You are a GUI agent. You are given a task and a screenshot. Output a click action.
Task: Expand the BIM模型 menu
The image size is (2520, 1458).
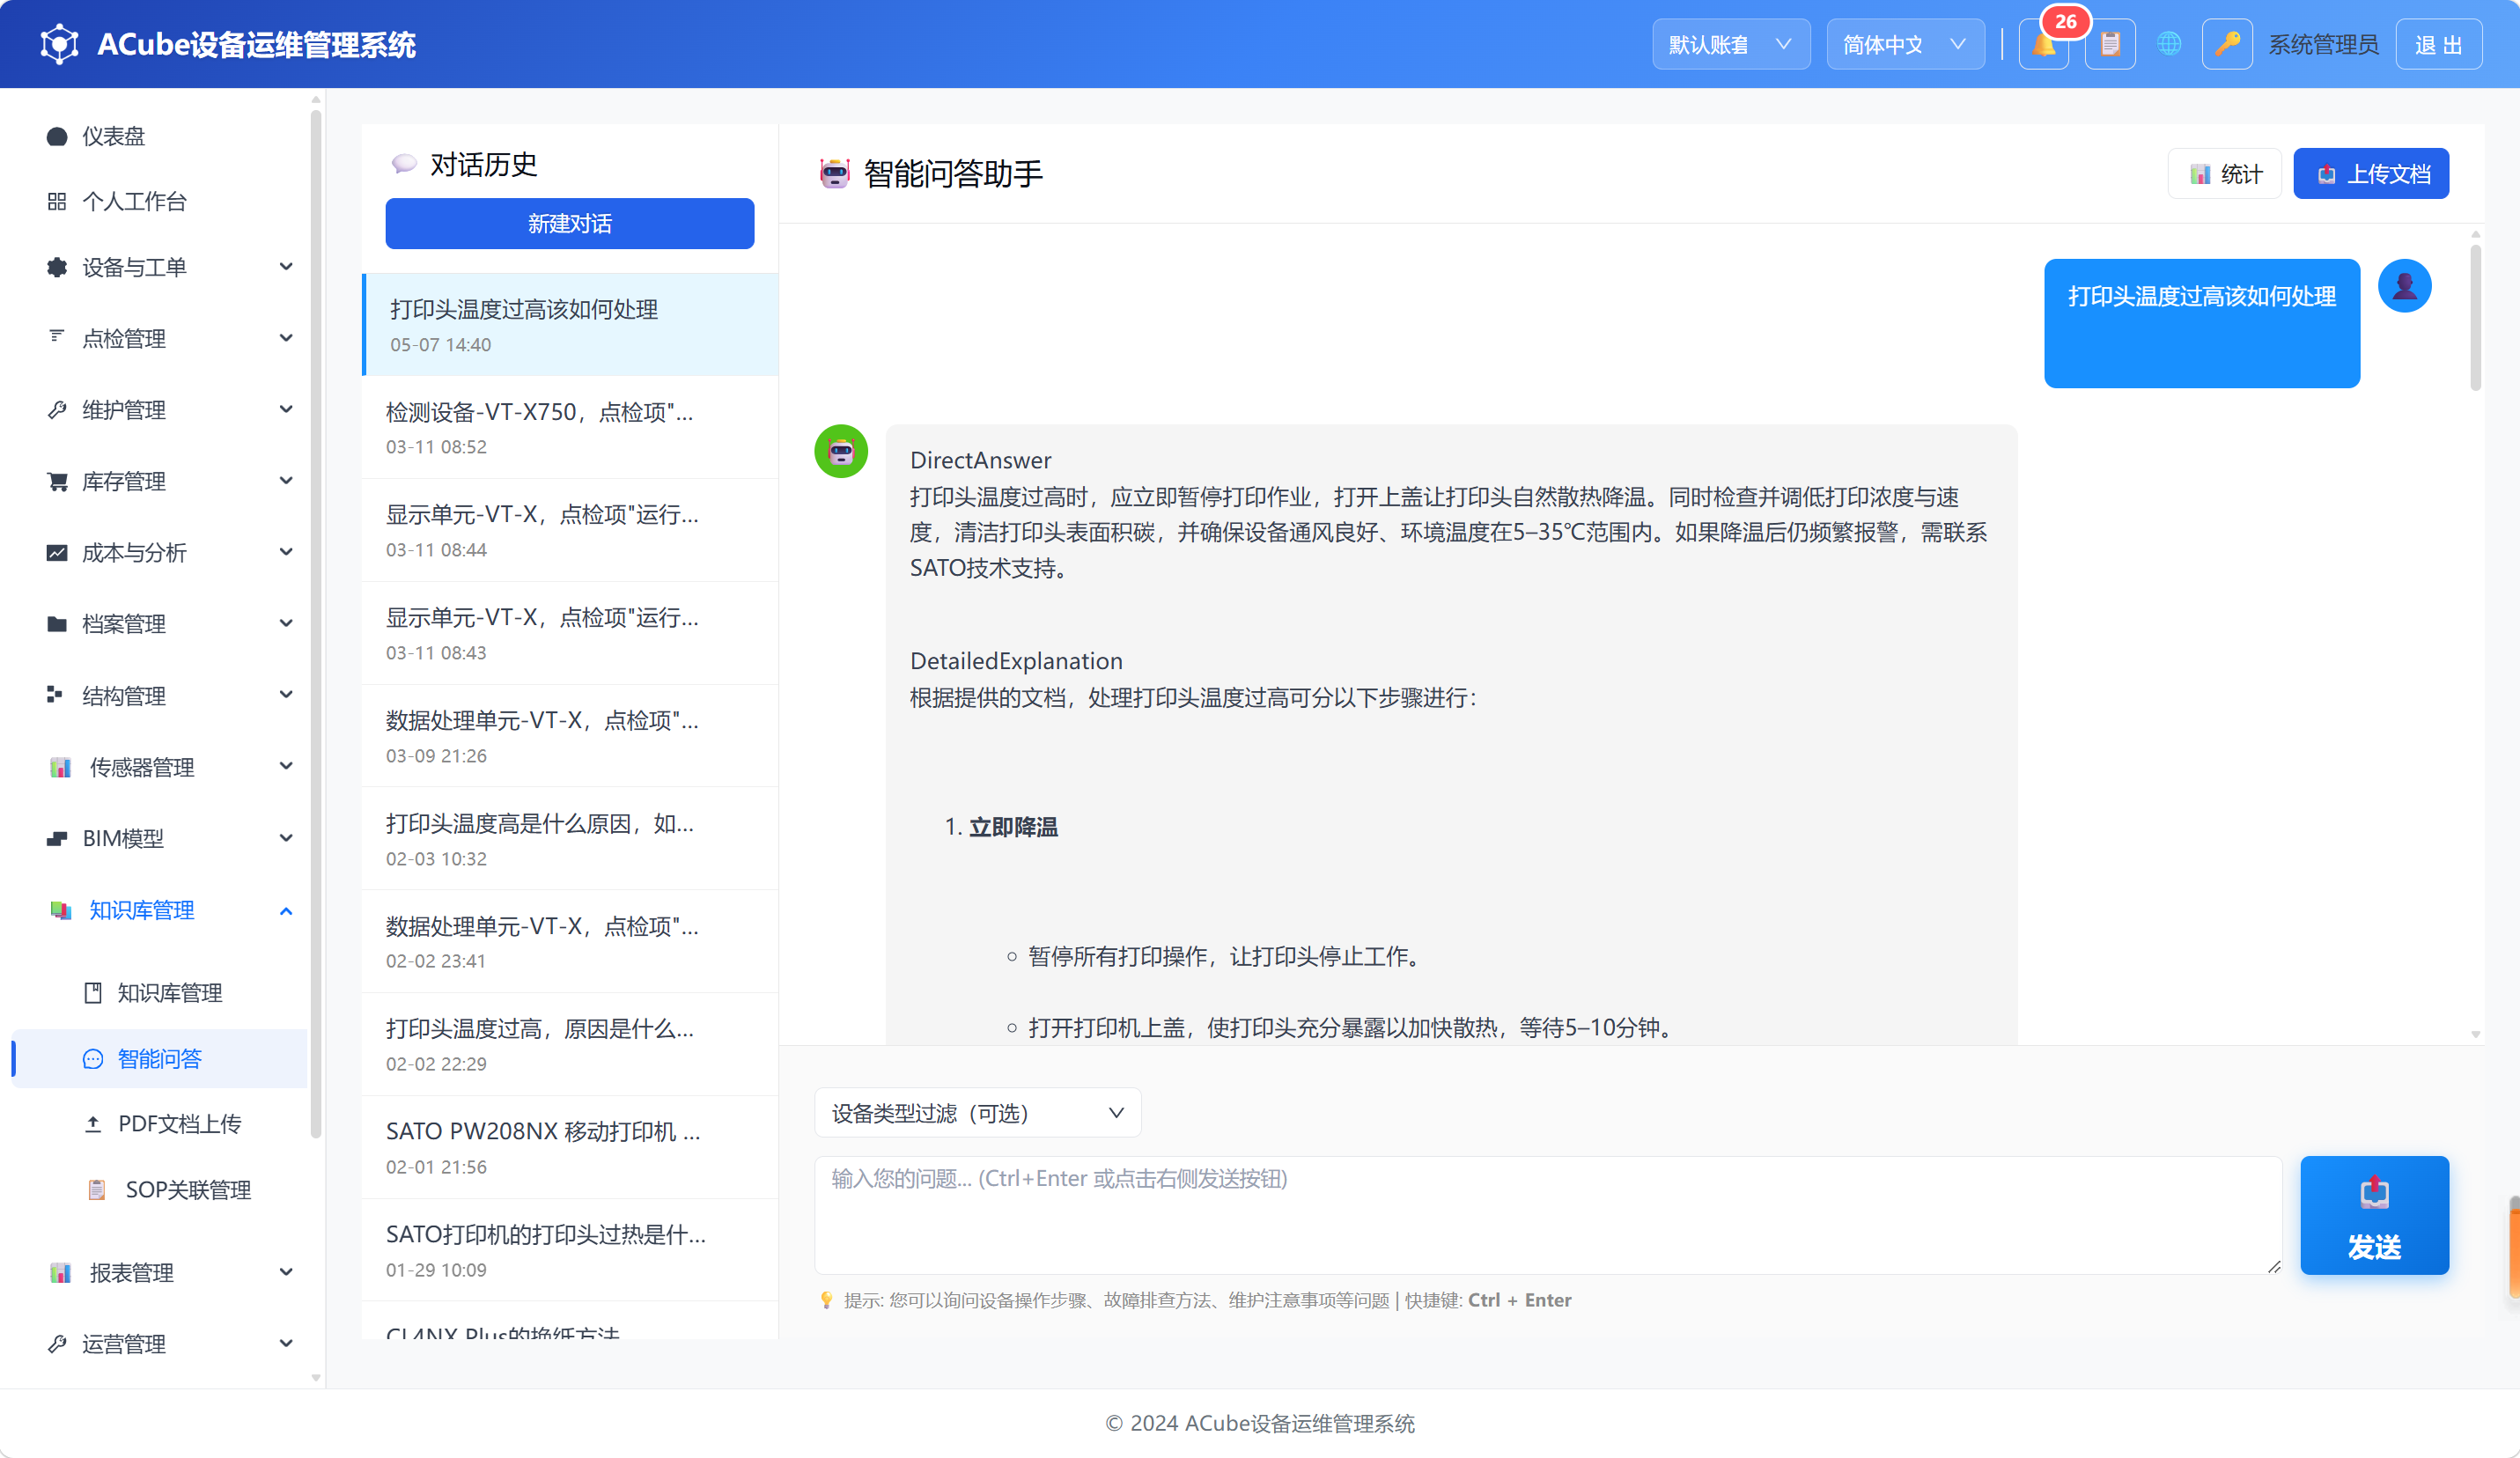[x=160, y=839]
